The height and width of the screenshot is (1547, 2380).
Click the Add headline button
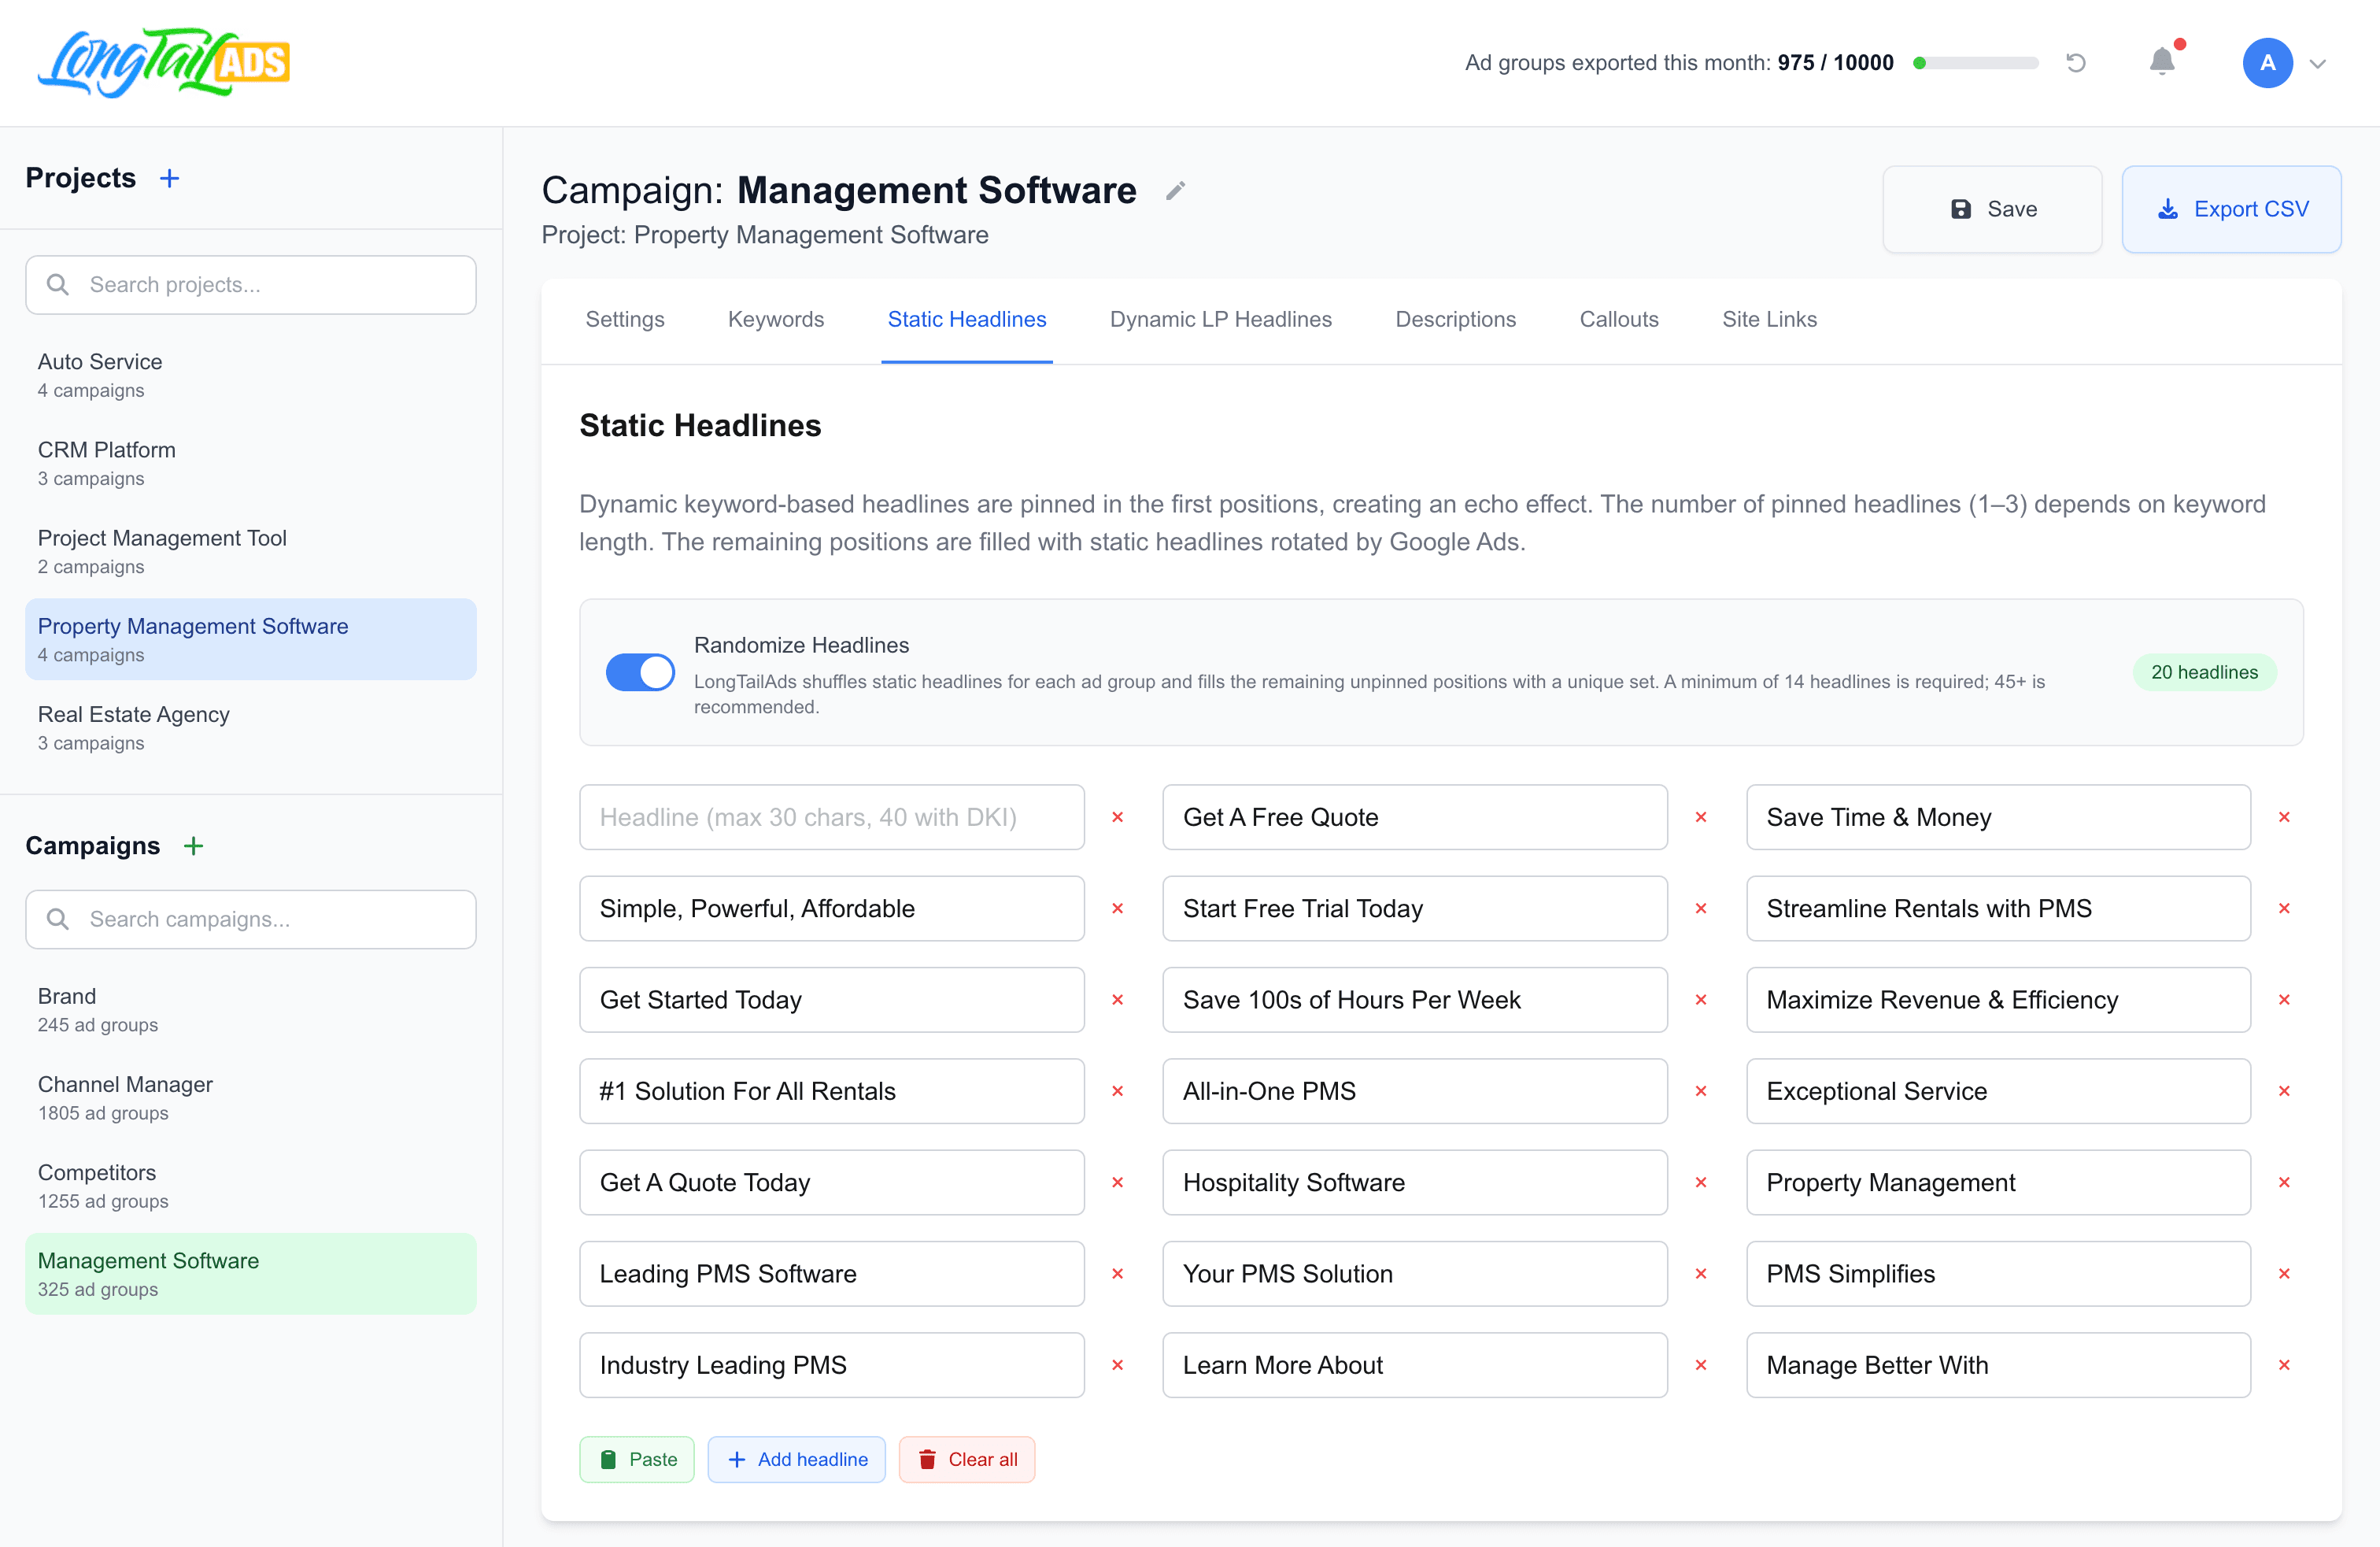(797, 1459)
